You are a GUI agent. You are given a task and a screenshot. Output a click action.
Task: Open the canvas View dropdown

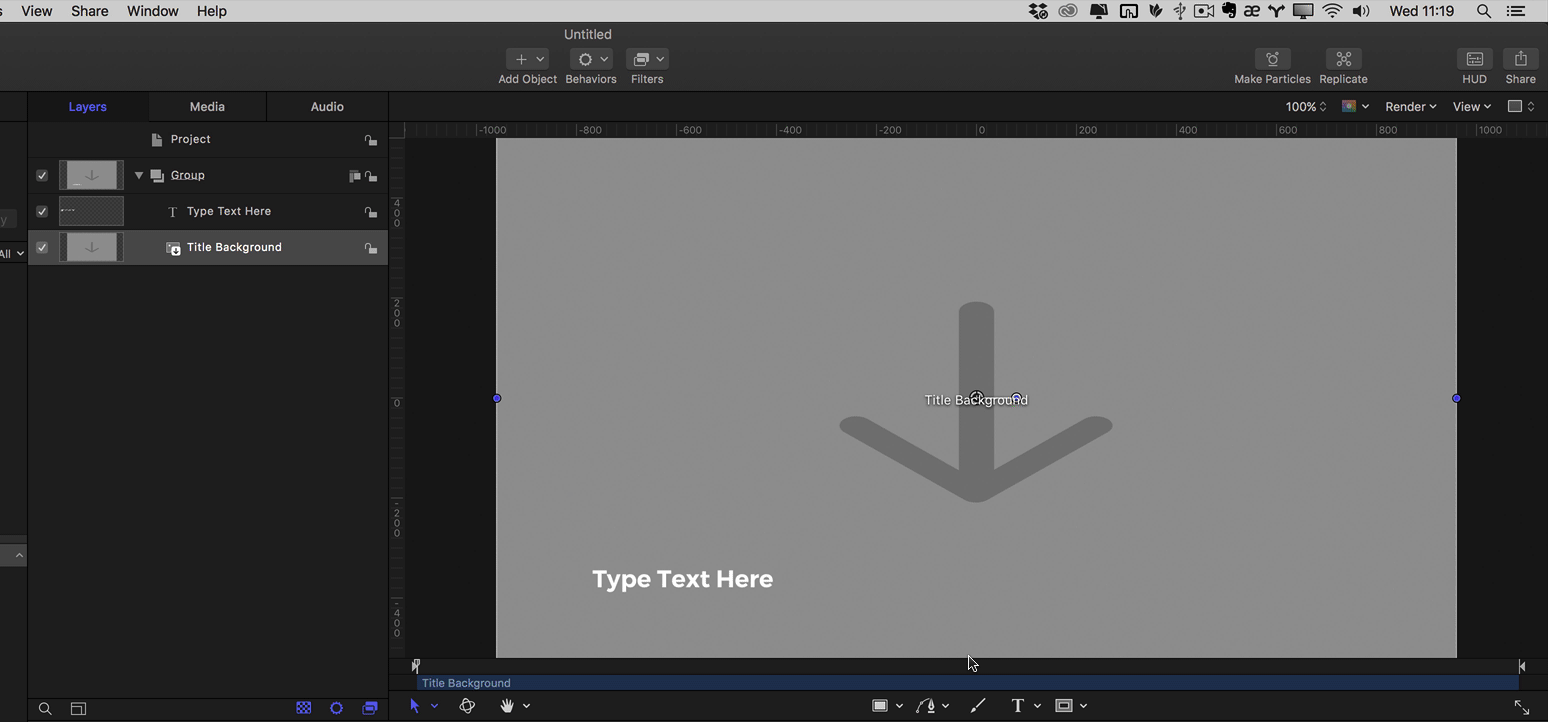click(x=1471, y=106)
